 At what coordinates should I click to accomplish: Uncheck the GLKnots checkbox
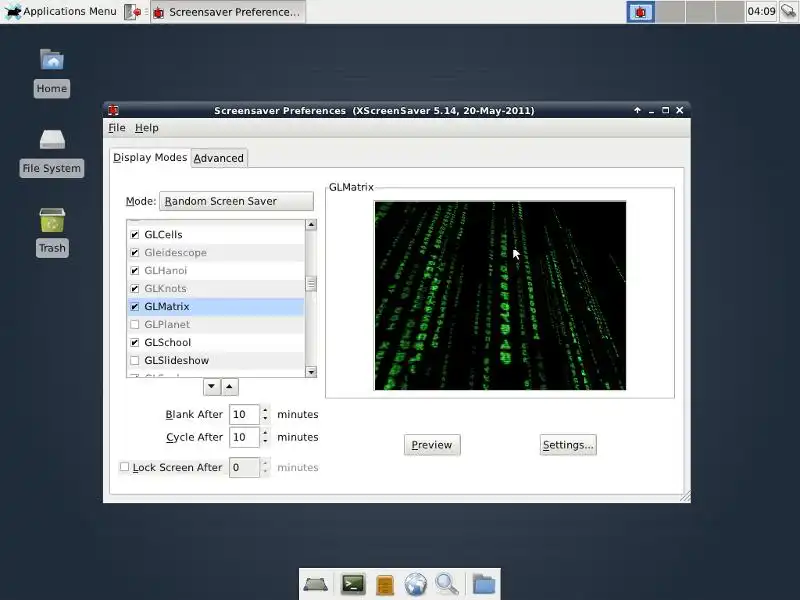[x=135, y=288]
